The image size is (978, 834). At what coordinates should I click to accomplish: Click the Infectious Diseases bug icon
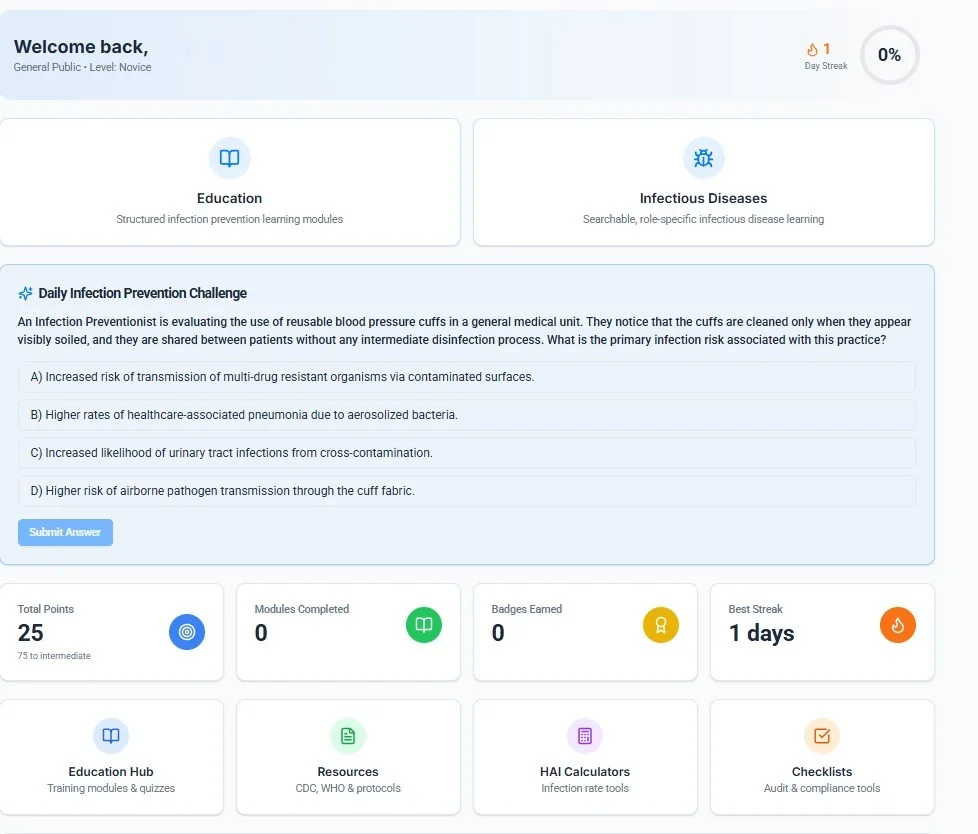(x=704, y=158)
